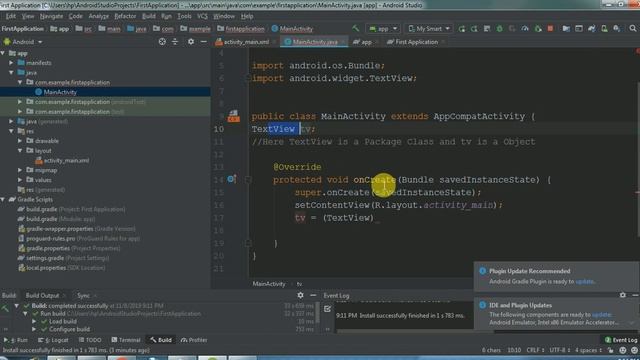The image size is (640, 360).
Task: Click the red Stop button in the toolbar
Action: coord(550,29)
